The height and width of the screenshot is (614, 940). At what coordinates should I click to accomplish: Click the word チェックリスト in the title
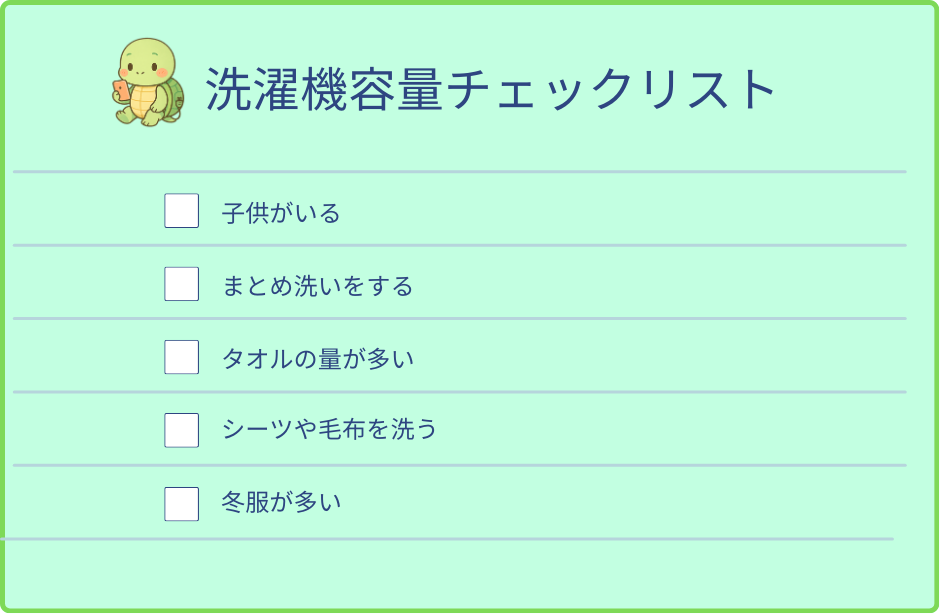[610, 90]
